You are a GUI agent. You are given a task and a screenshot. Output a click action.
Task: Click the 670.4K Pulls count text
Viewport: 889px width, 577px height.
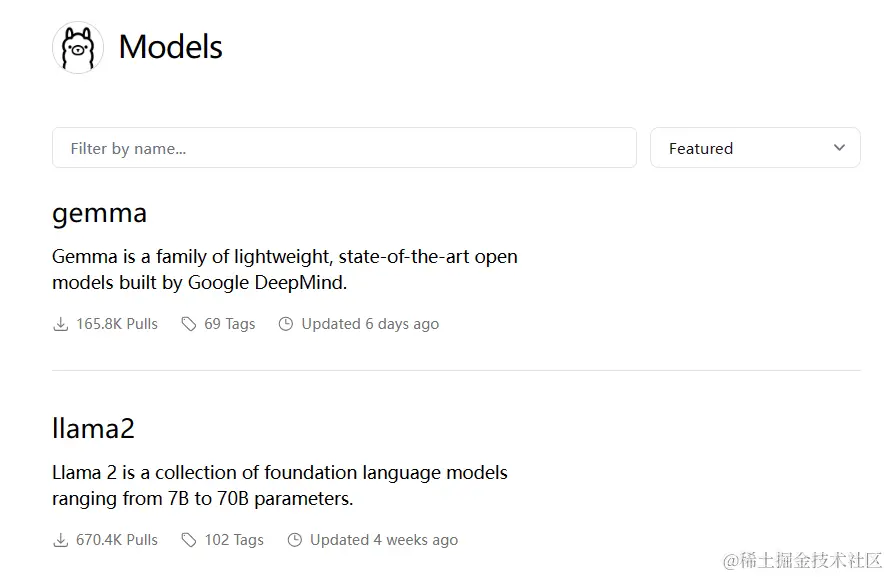117,540
